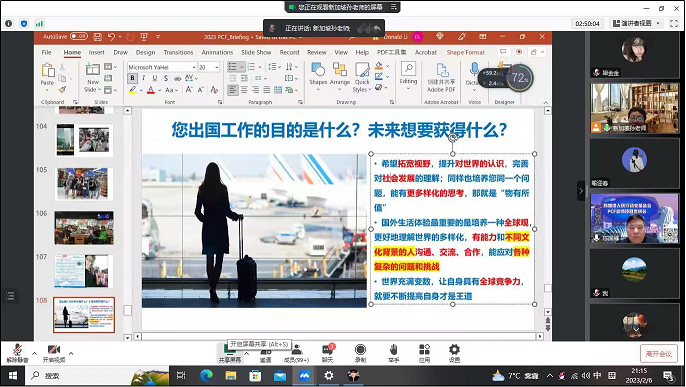Click the New Slide icon
Screen dimensions: 686x387
(x=93, y=69)
